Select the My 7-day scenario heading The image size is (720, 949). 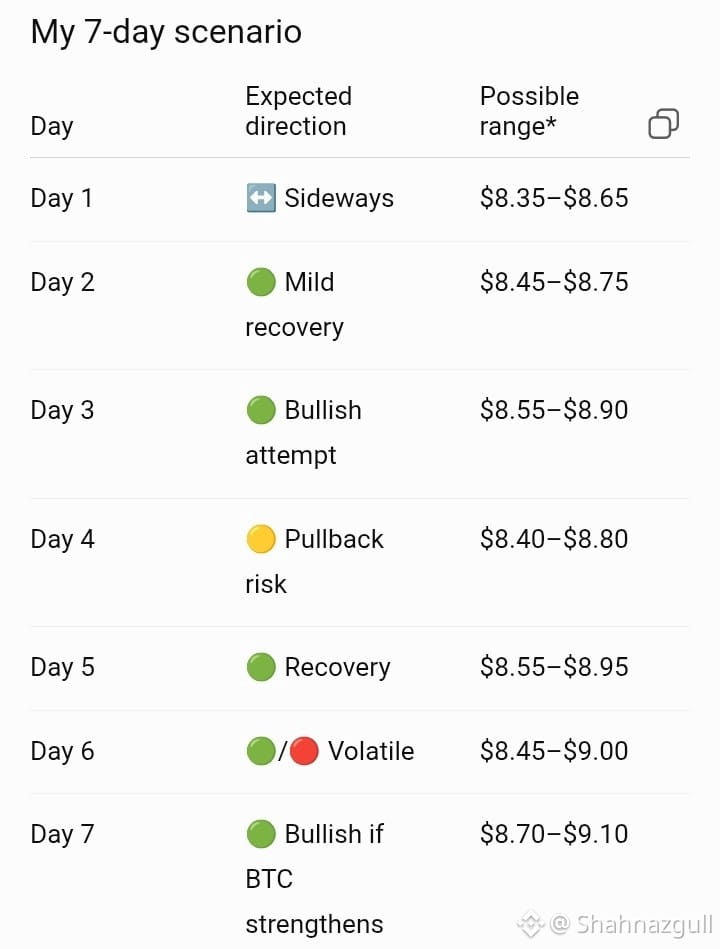(166, 32)
